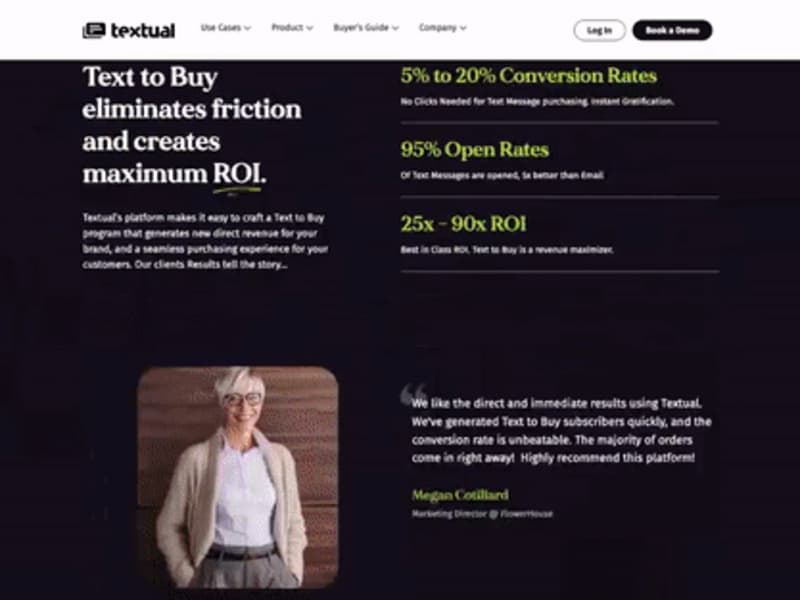Click the 'No Clicks Needed for Text Message purchasing' line
This screenshot has width=800, height=600.
click(537, 102)
